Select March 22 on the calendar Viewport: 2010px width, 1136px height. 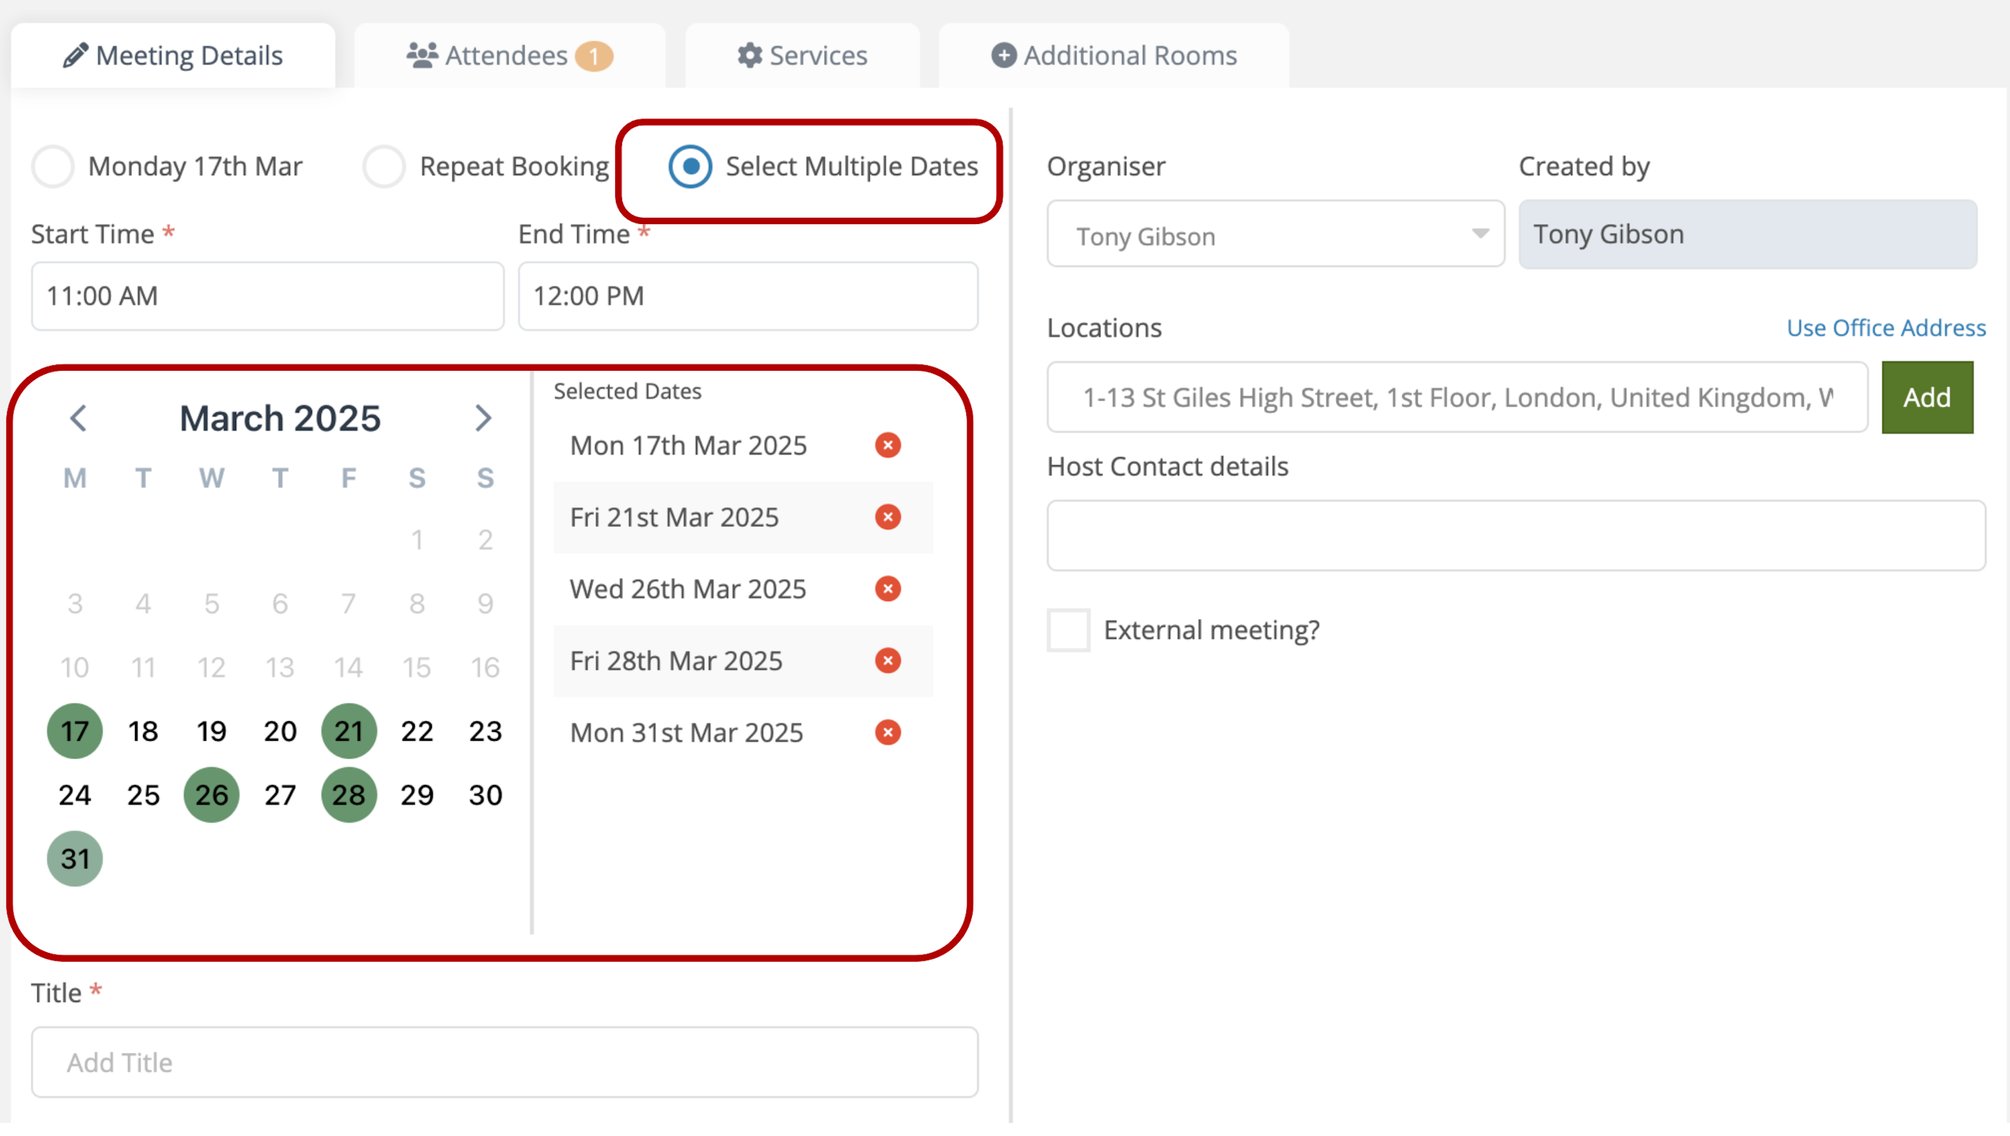(417, 731)
